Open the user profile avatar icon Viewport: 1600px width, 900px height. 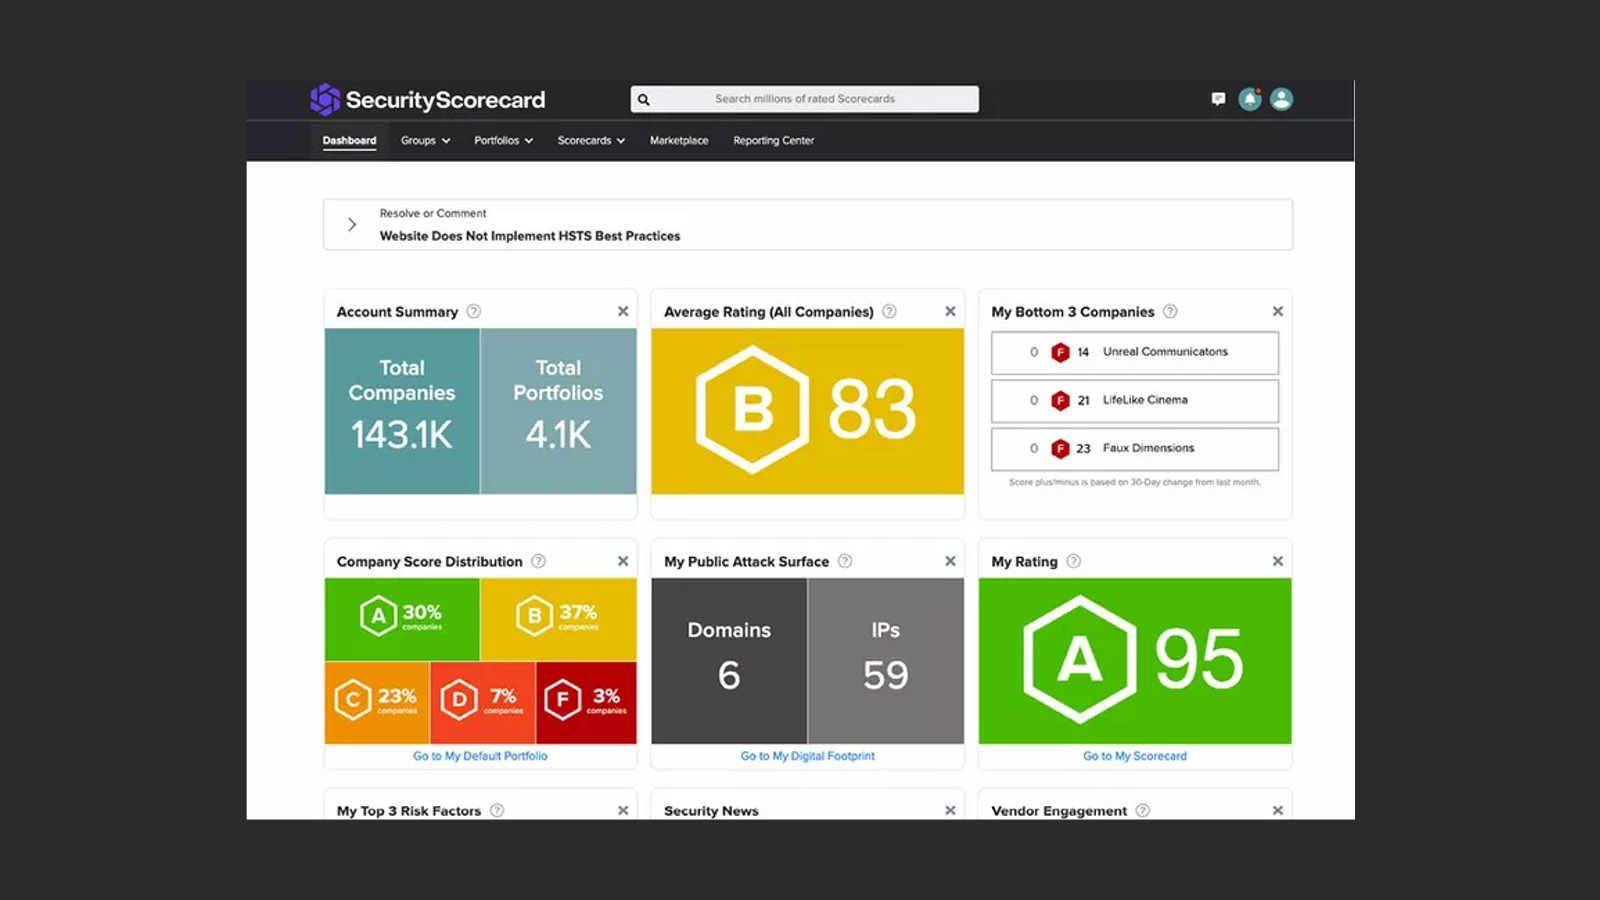1281,99
